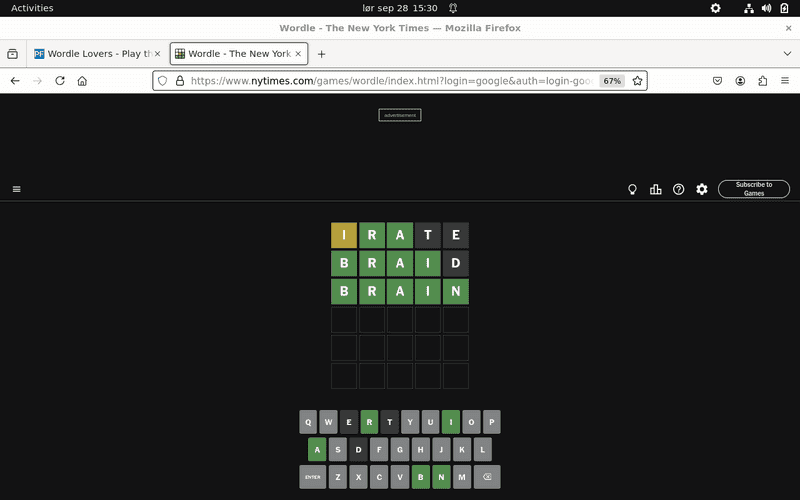Open the lightbulb hints icon
Viewport: 800px width, 500px height.
(632, 189)
